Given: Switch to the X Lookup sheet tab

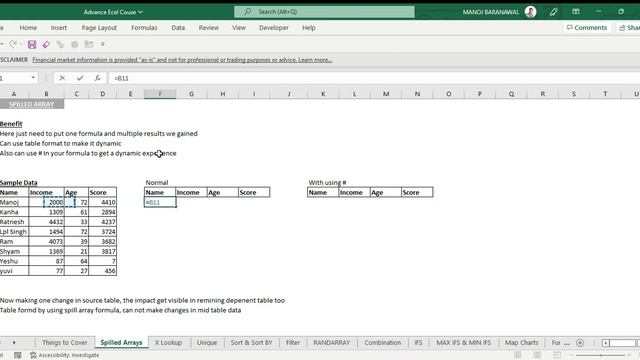Looking at the screenshot, I should tap(168, 343).
